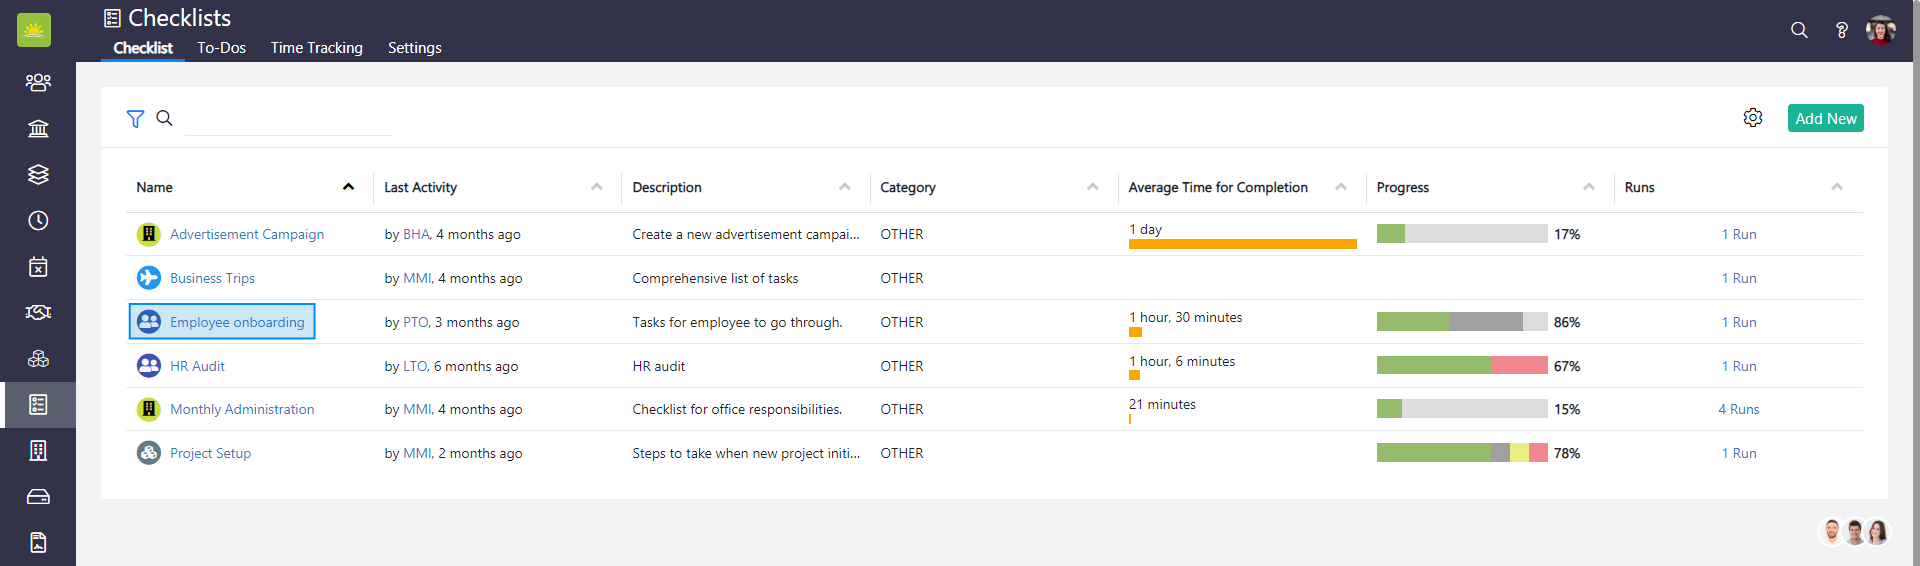The height and width of the screenshot is (566, 1920).
Task: Sort by Progress column arrow
Action: coord(1588,187)
